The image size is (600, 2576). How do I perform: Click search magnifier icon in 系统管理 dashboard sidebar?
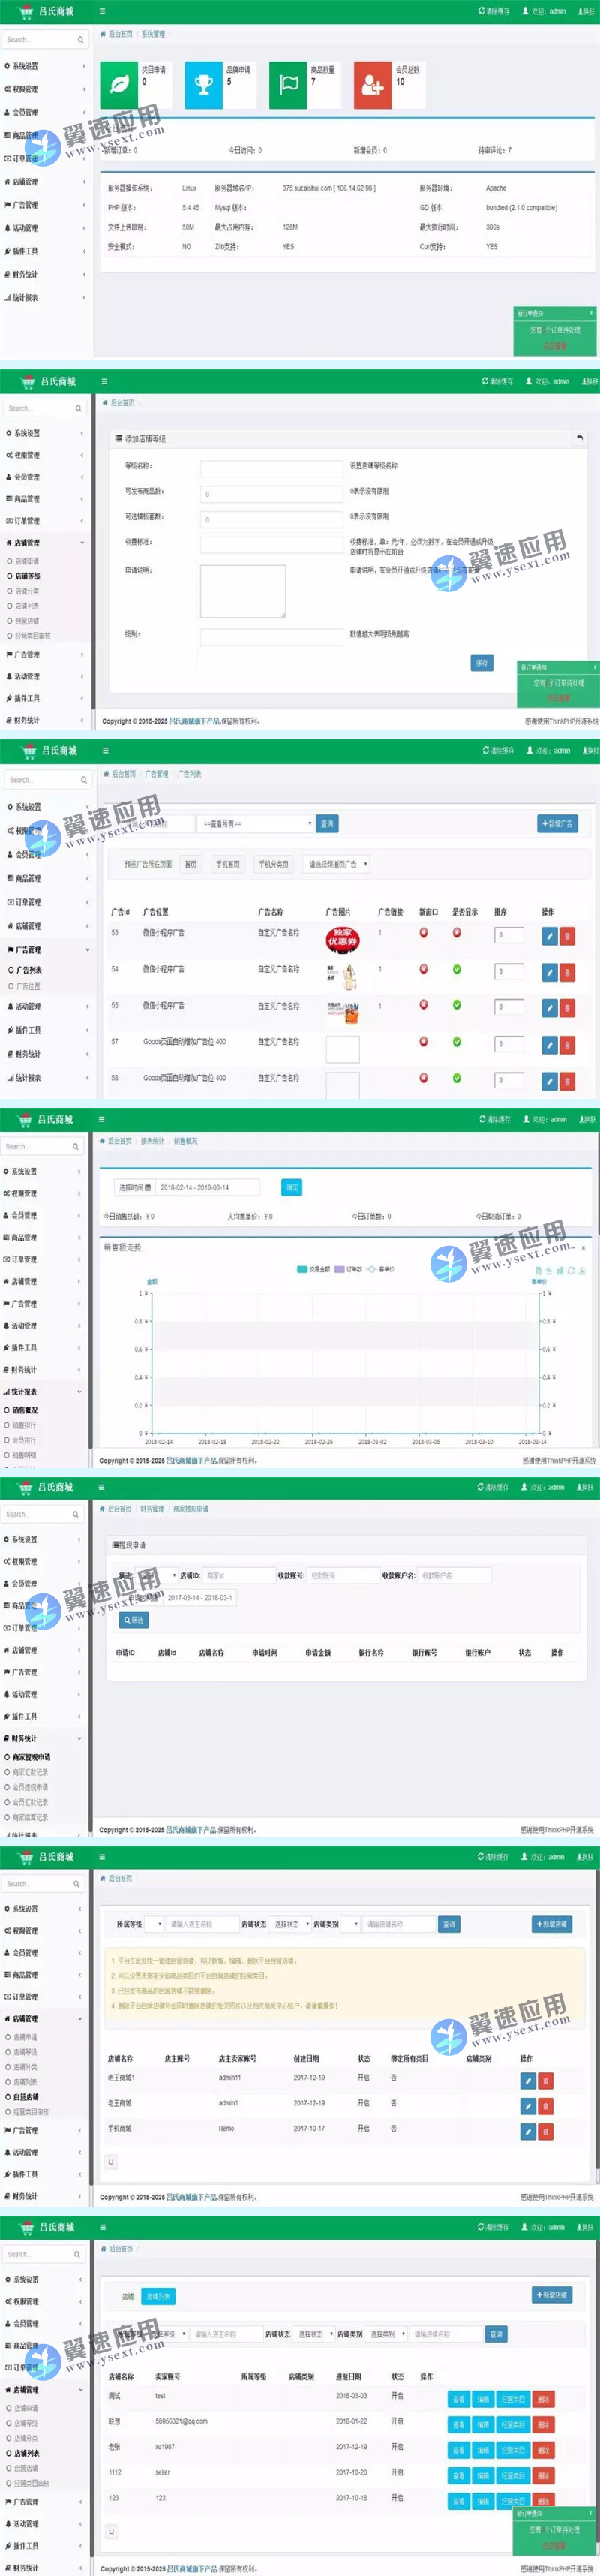coord(81,40)
